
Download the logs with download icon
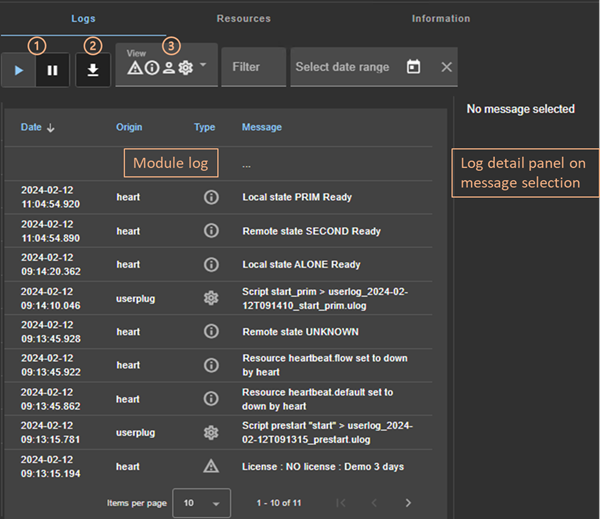93,71
